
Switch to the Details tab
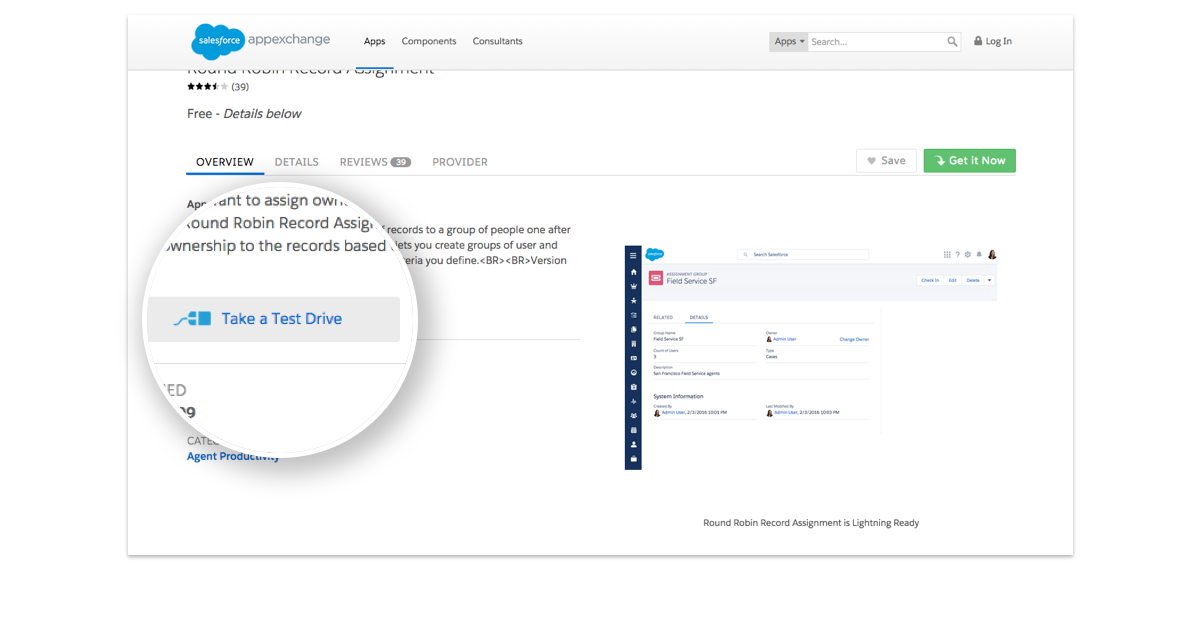(x=297, y=162)
